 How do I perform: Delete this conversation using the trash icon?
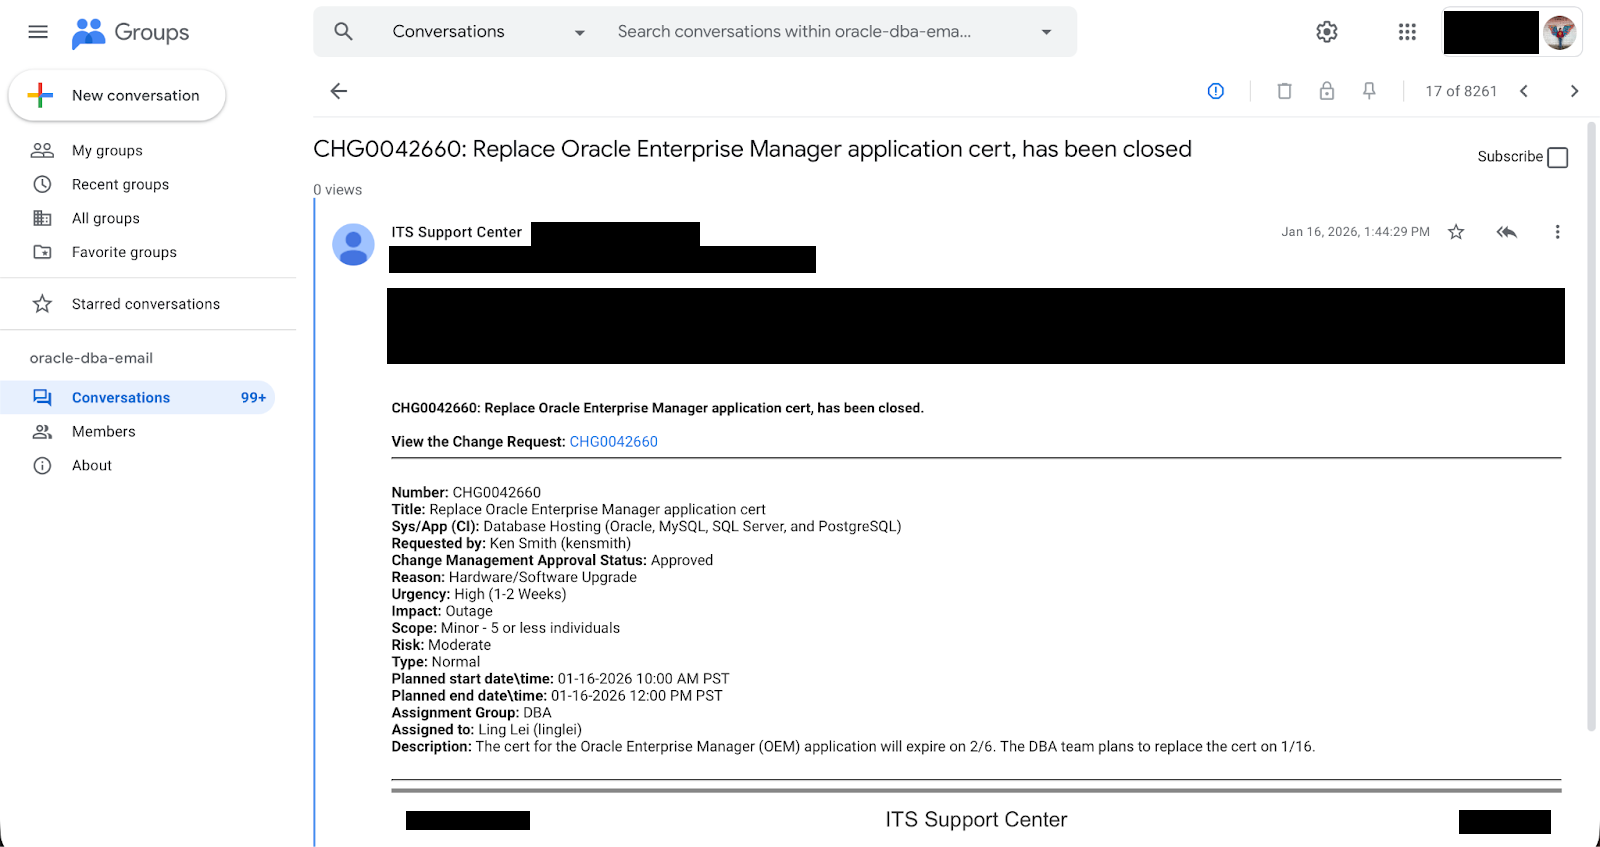[x=1284, y=91]
